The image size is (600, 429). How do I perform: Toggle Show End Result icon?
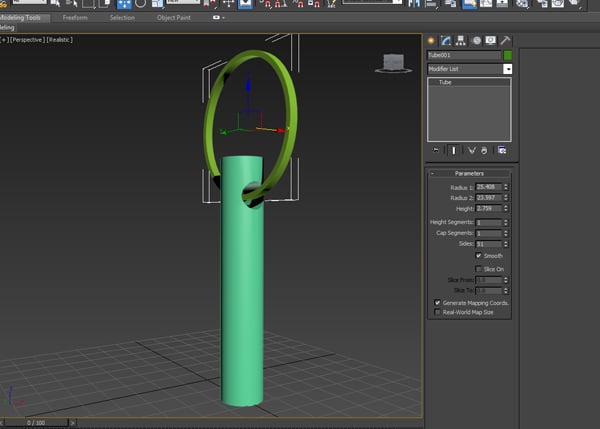click(x=453, y=150)
